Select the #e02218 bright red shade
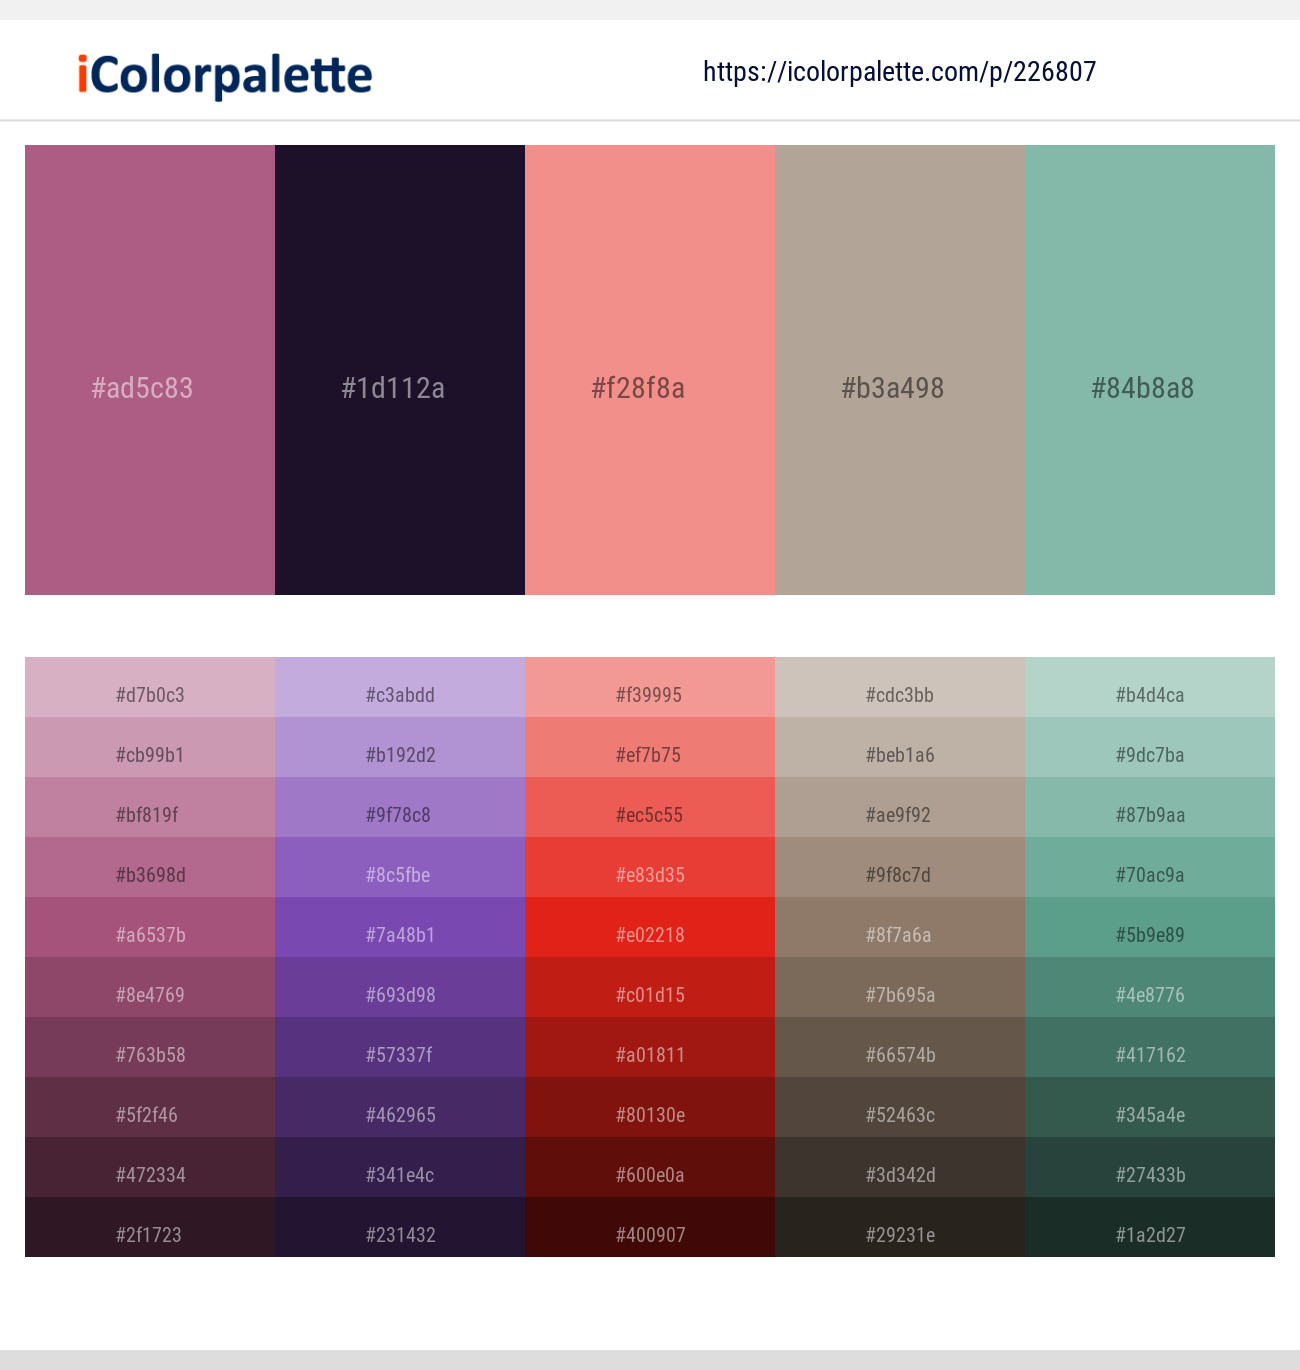This screenshot has height=1370, width=1300. [649, 934]
